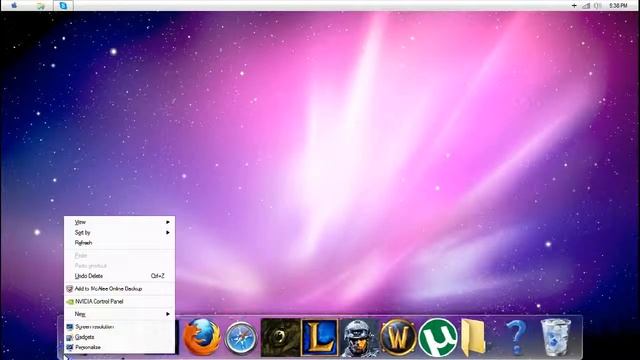Open Gadgets from context menu
The image size is (640, 360).
(120, 337)
